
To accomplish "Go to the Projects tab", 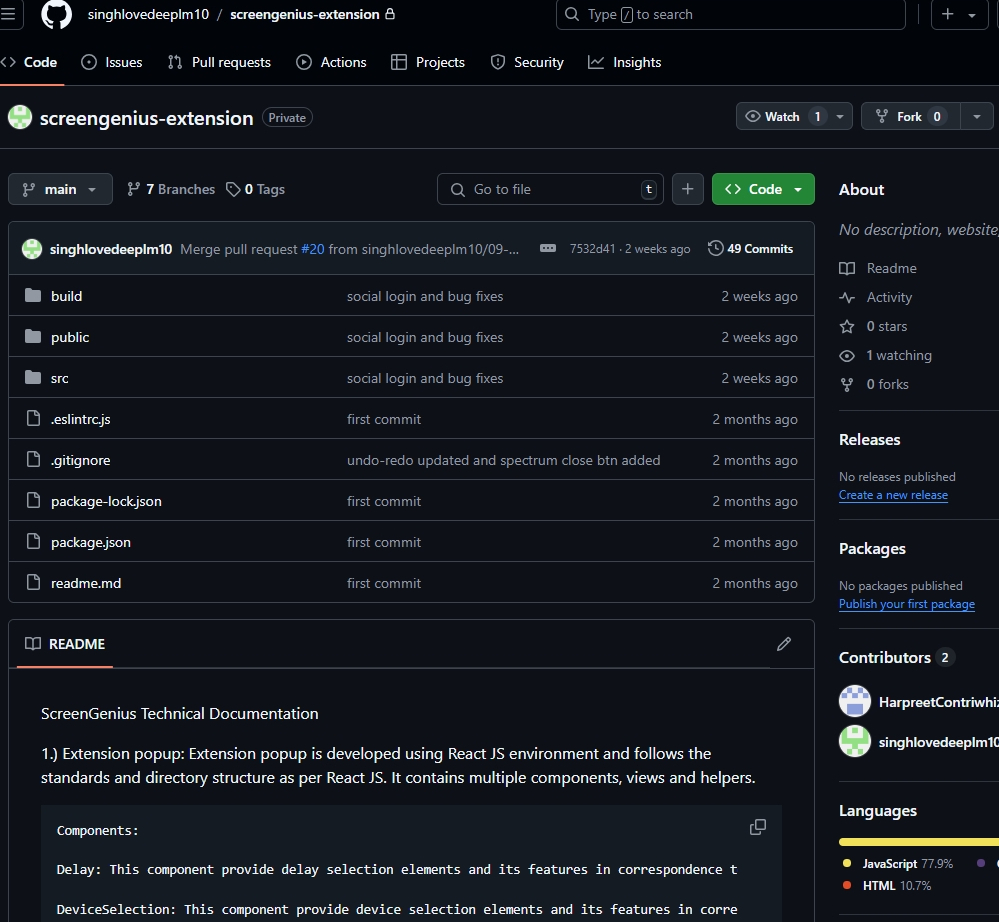I will pos(428,62).
